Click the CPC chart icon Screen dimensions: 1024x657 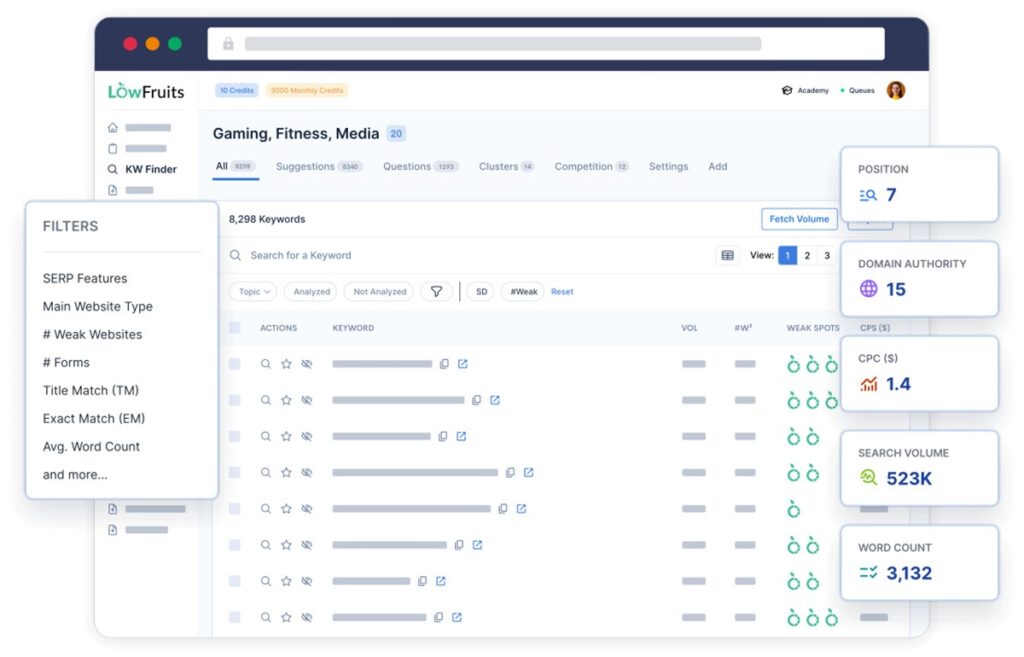(869, 384)
